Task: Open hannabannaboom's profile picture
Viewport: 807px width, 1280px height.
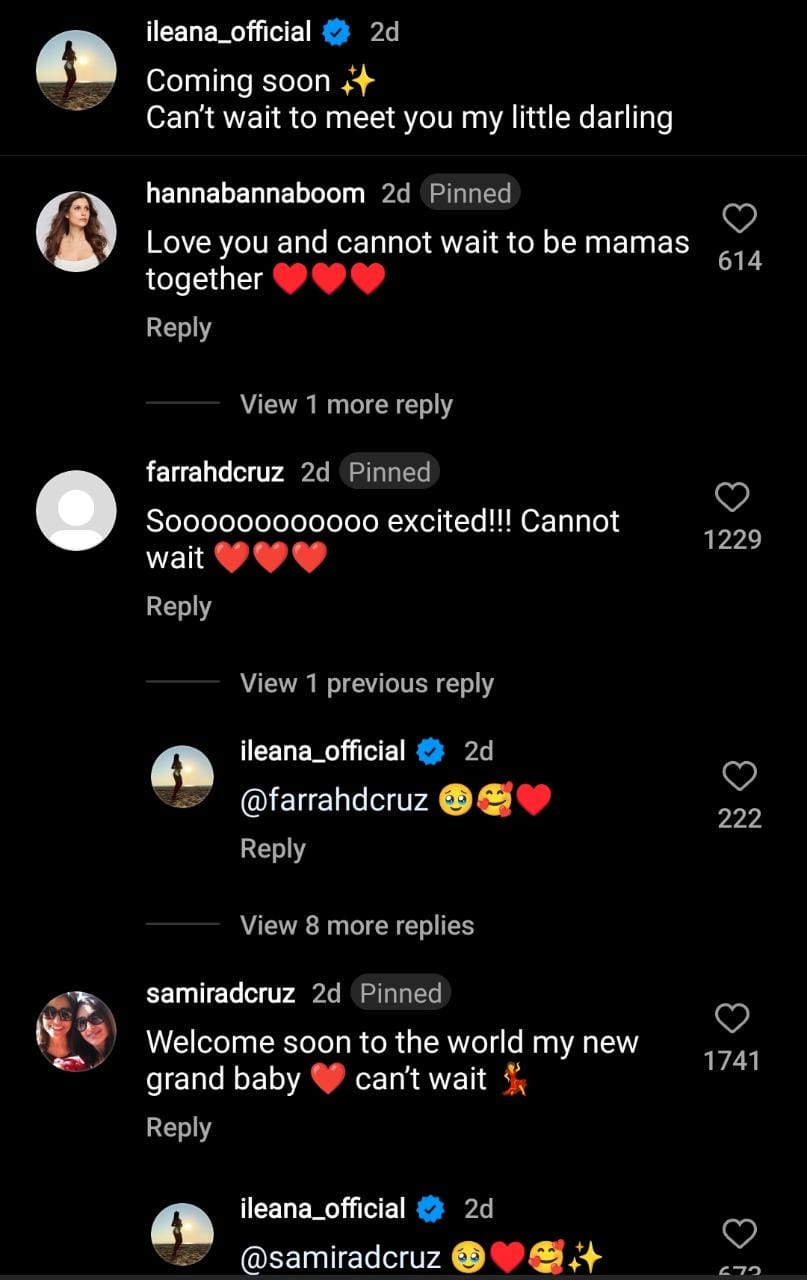Action: [76, 231]
